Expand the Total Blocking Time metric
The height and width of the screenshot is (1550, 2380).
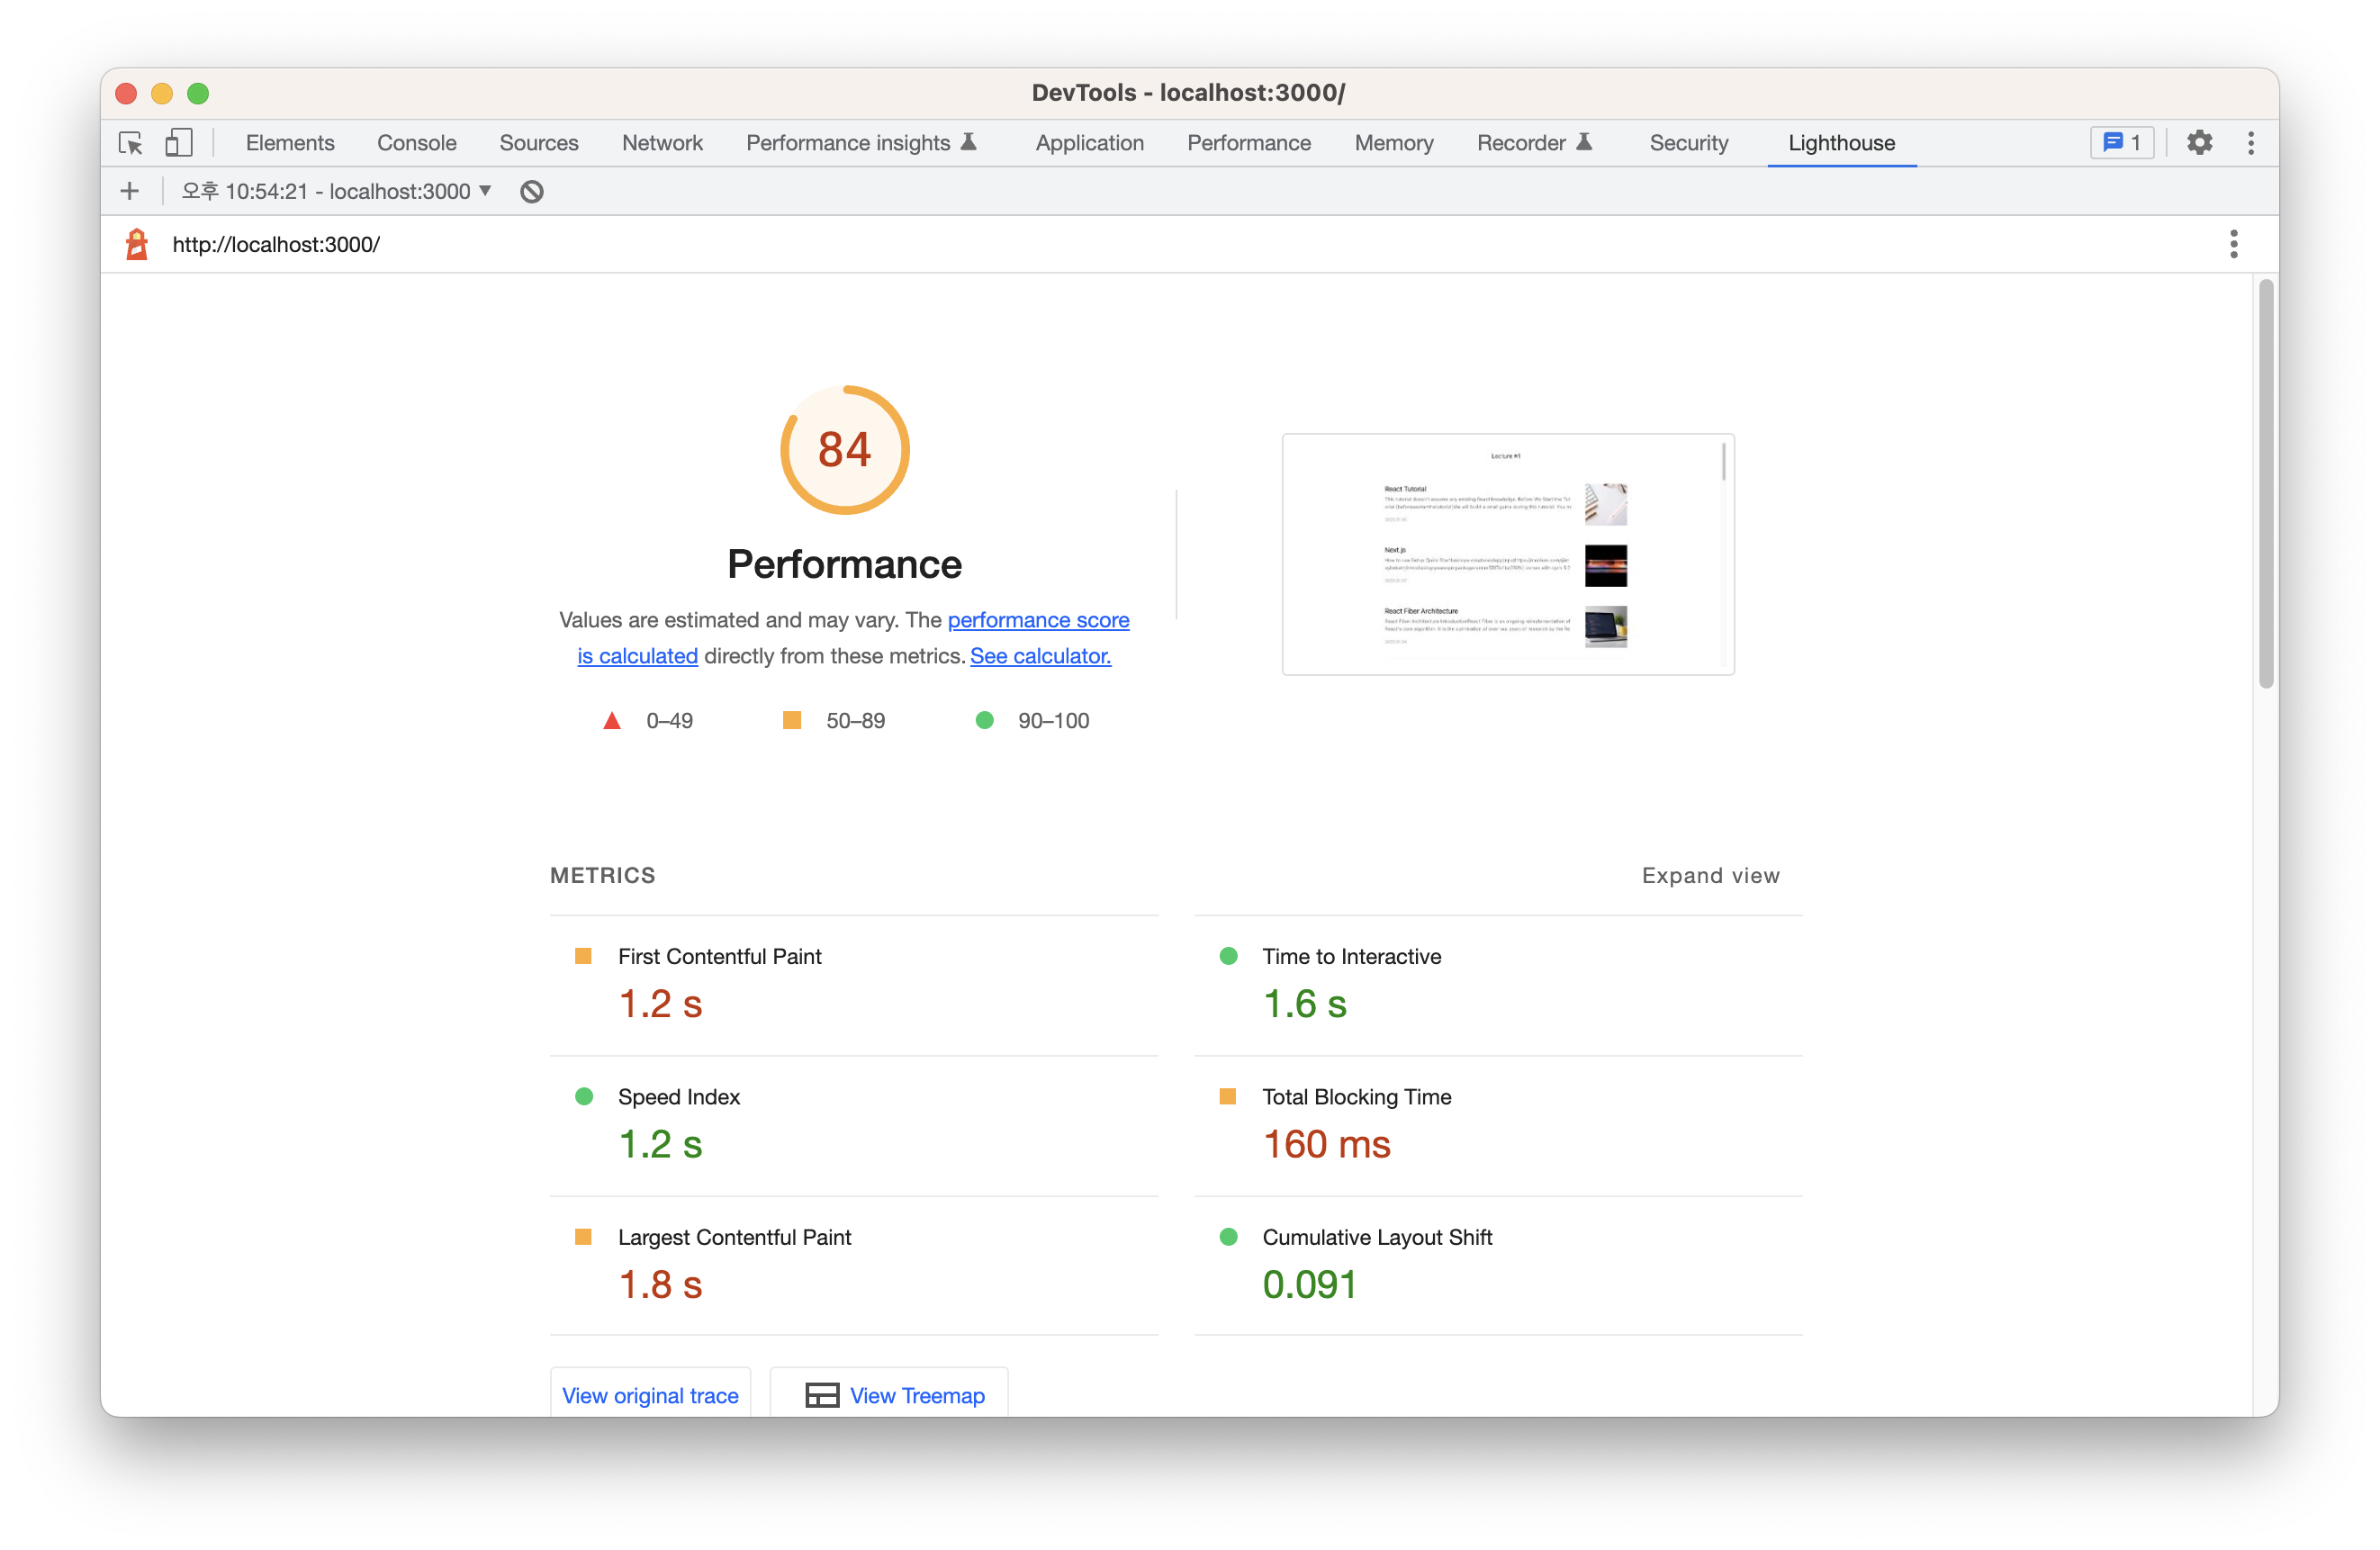tap(1356, 1096)
